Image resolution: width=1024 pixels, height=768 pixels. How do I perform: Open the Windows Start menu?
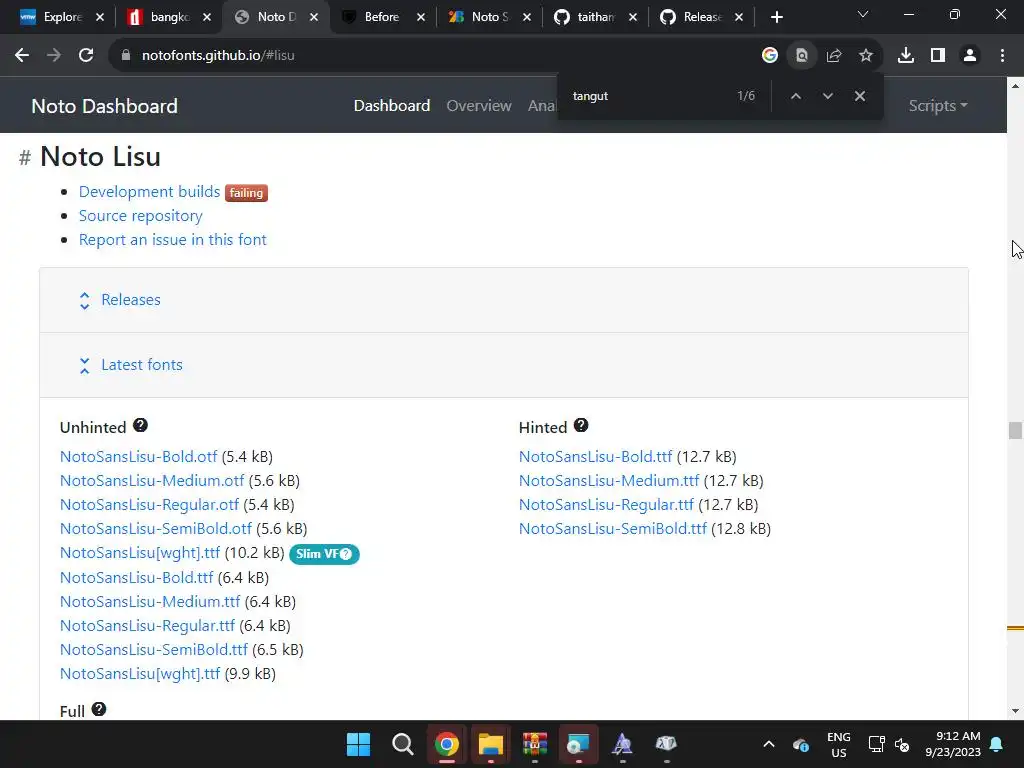click(358, 744)
